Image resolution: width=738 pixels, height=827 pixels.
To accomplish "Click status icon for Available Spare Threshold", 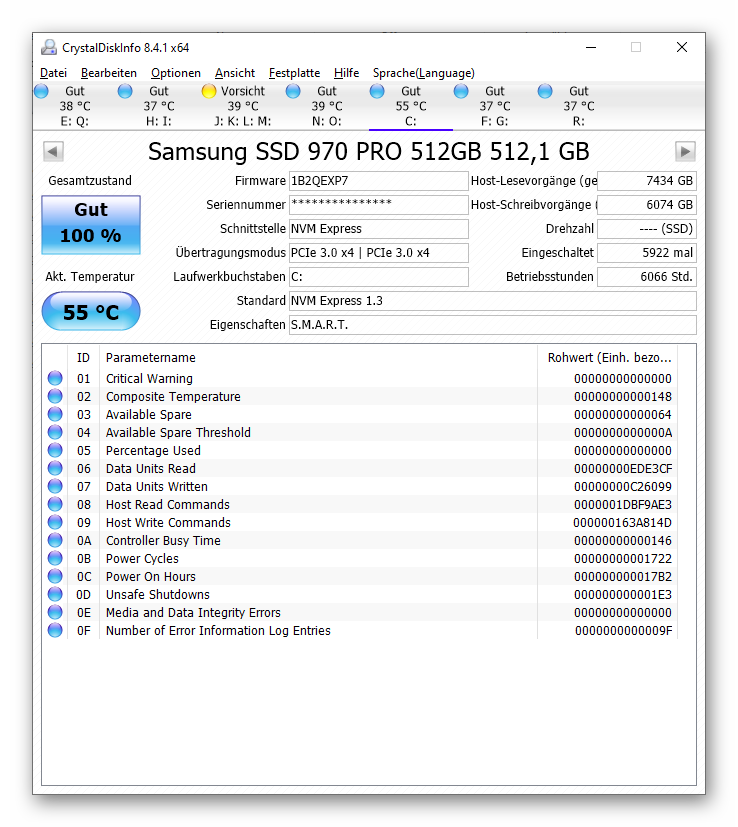I will coord(55,432).
